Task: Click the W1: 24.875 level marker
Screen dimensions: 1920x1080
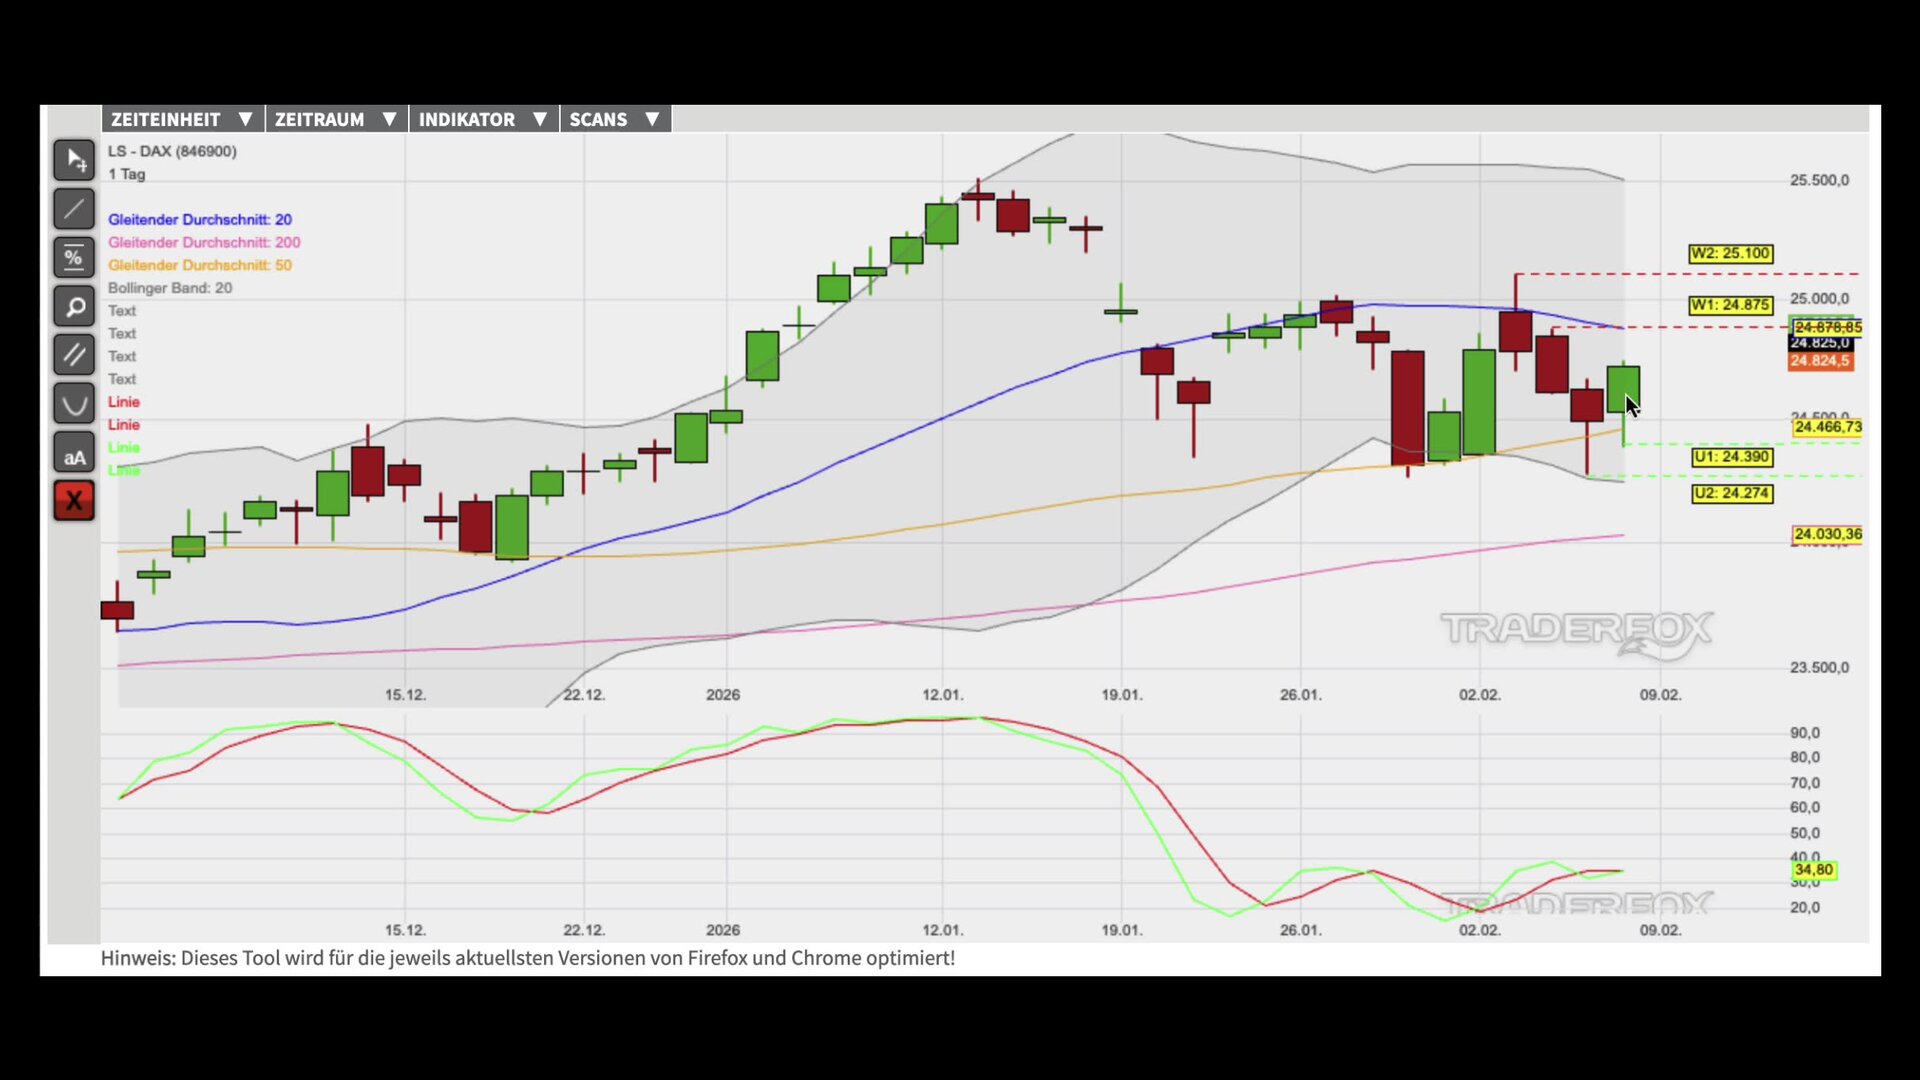Action: [x=1730, y=305]
